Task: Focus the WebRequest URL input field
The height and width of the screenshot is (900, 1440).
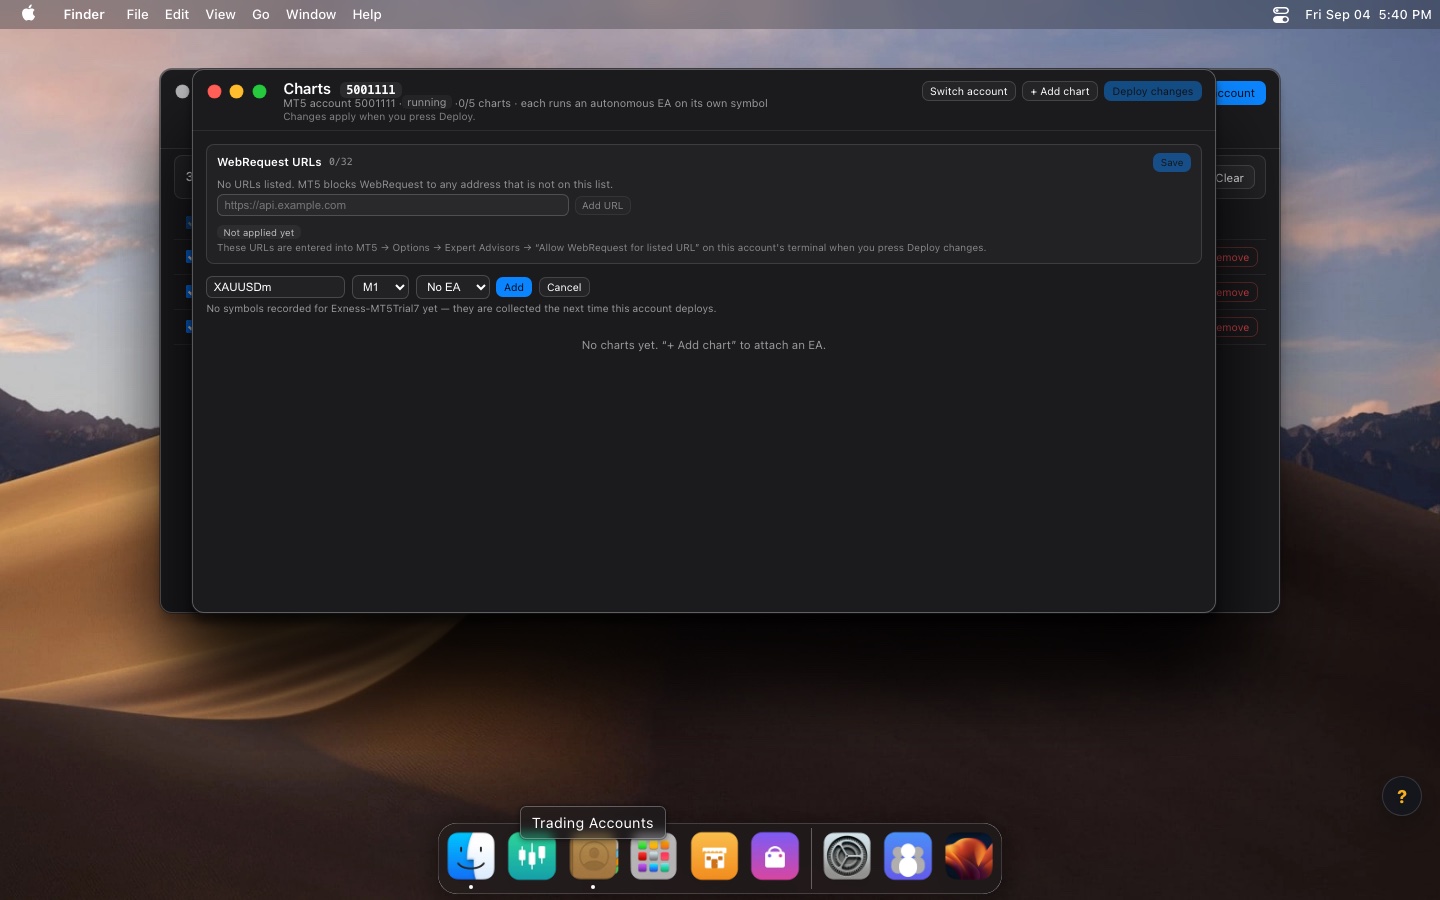Action: pyautogui.click(x=393, y=205)
